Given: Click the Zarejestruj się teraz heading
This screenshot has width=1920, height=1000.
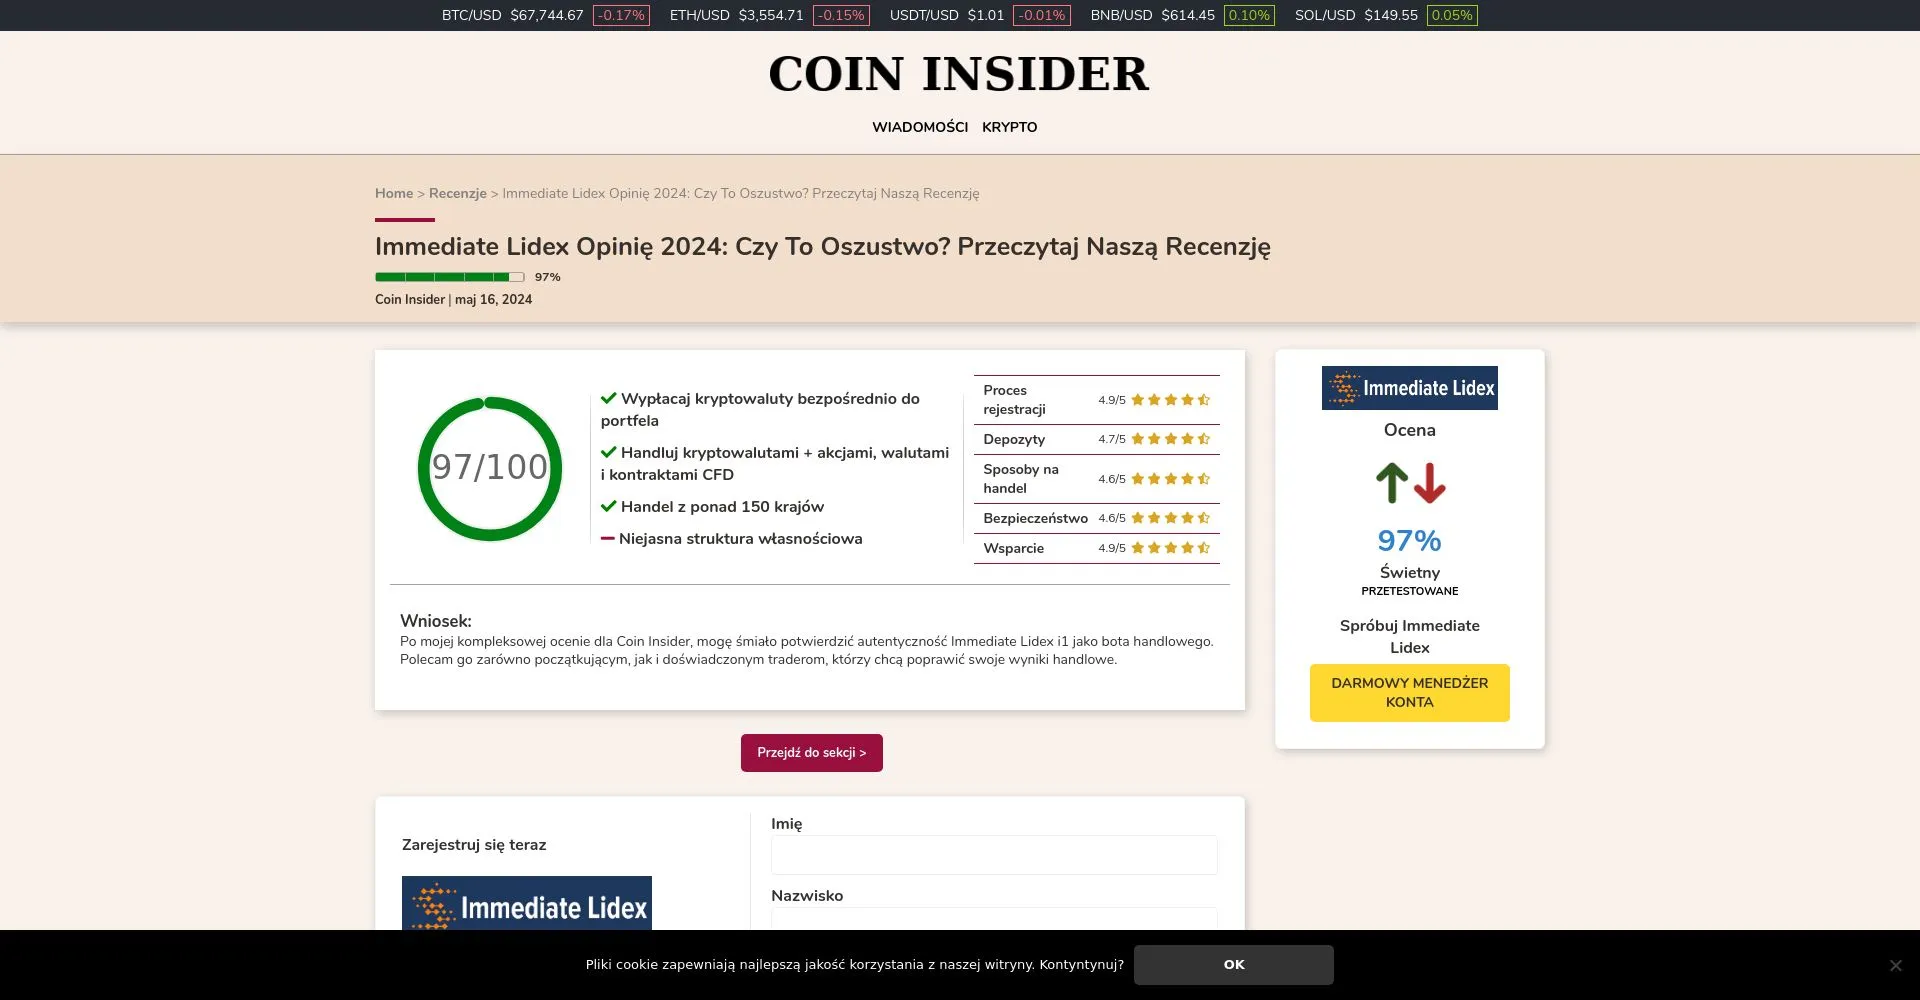Looking at the screenshot, I should [474, 845].
